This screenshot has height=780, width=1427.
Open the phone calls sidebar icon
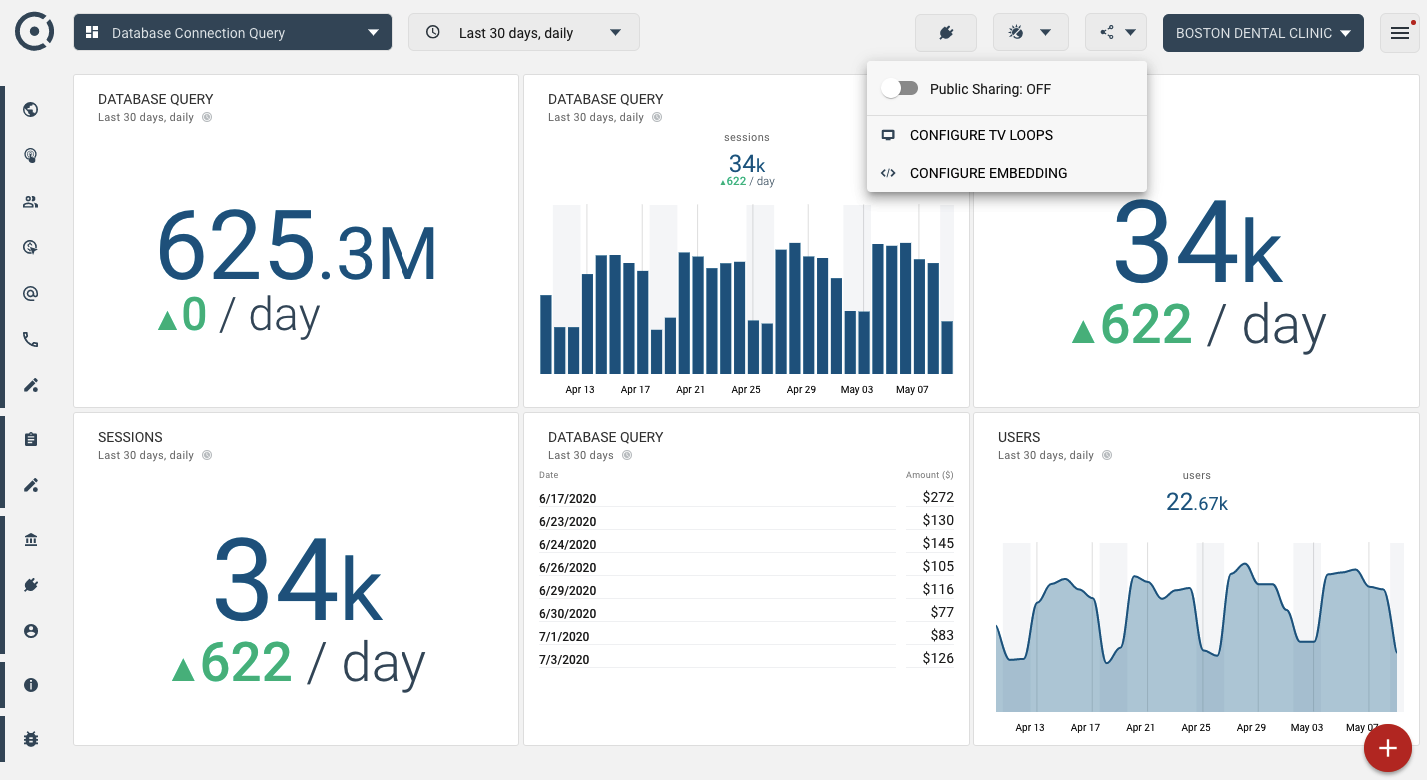click(x=31, y=340)
